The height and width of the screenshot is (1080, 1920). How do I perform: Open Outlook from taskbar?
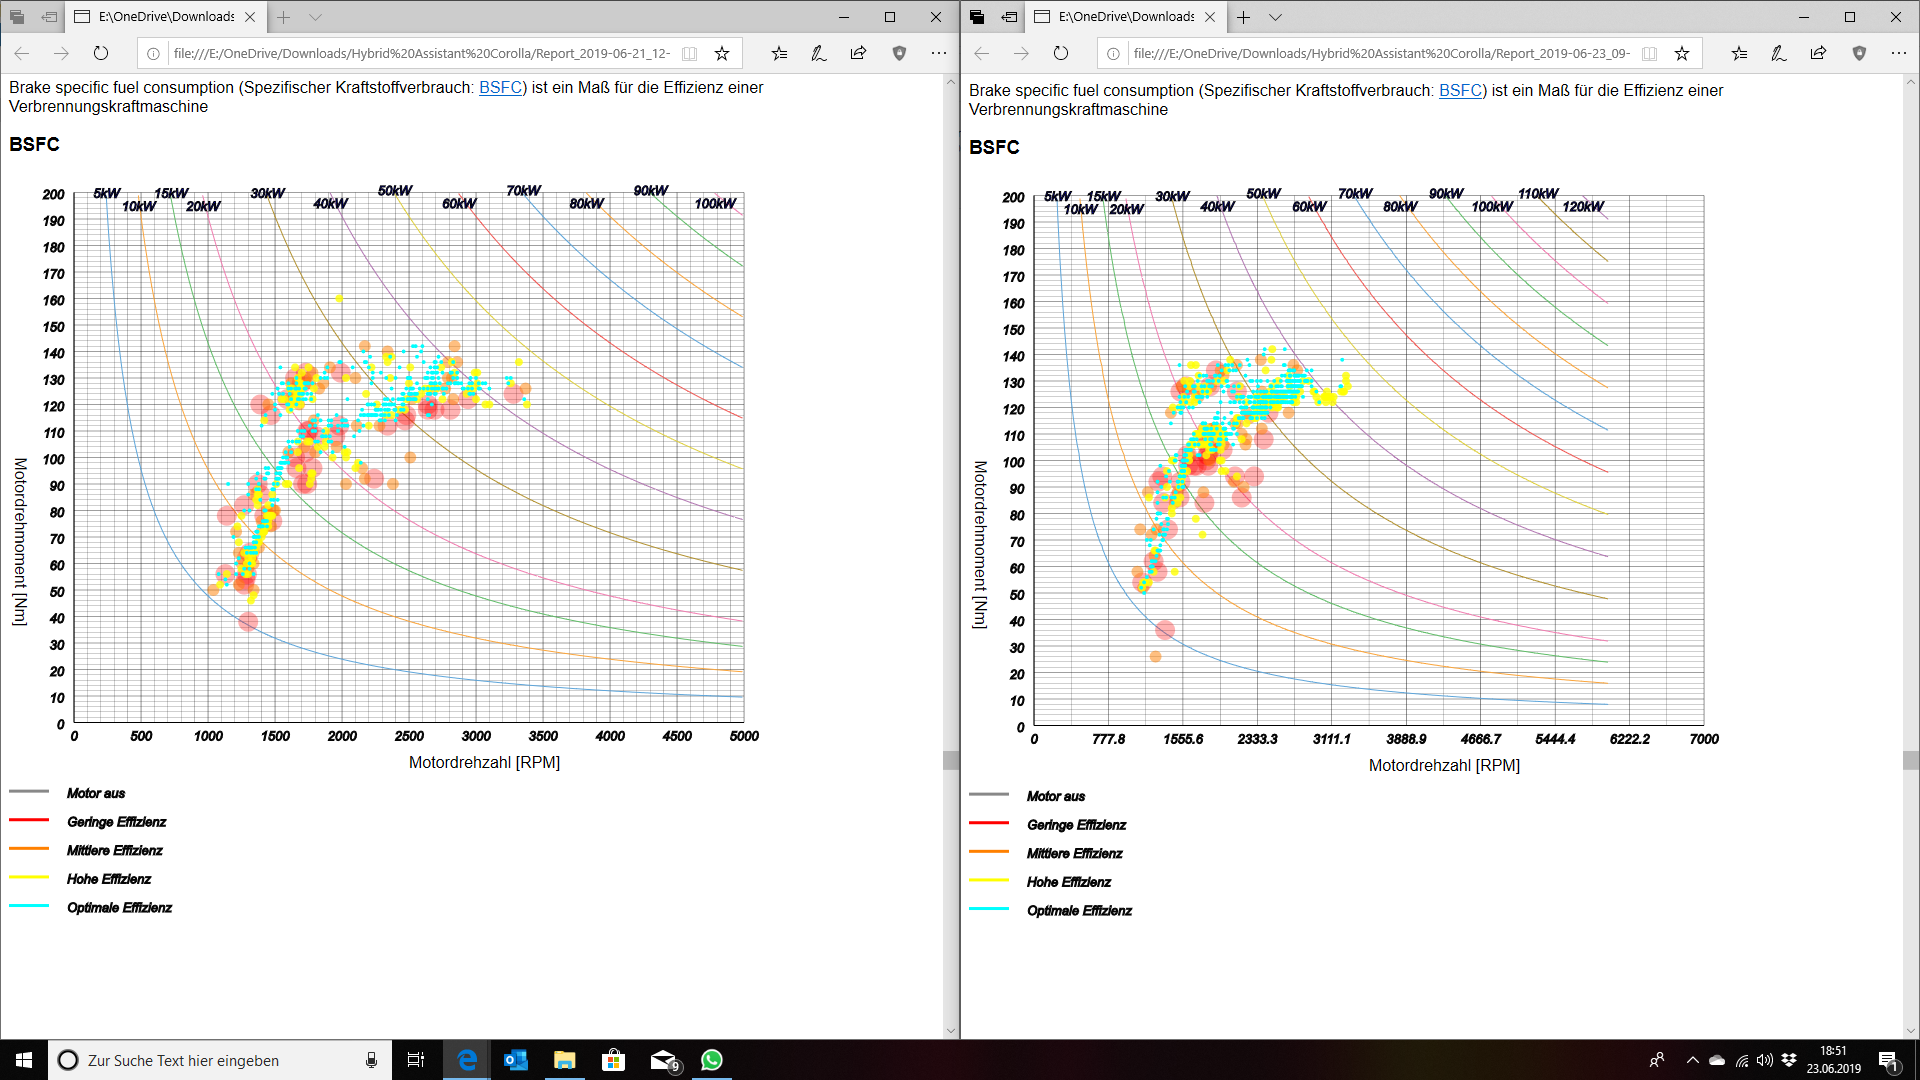(x=515, y=1060)
